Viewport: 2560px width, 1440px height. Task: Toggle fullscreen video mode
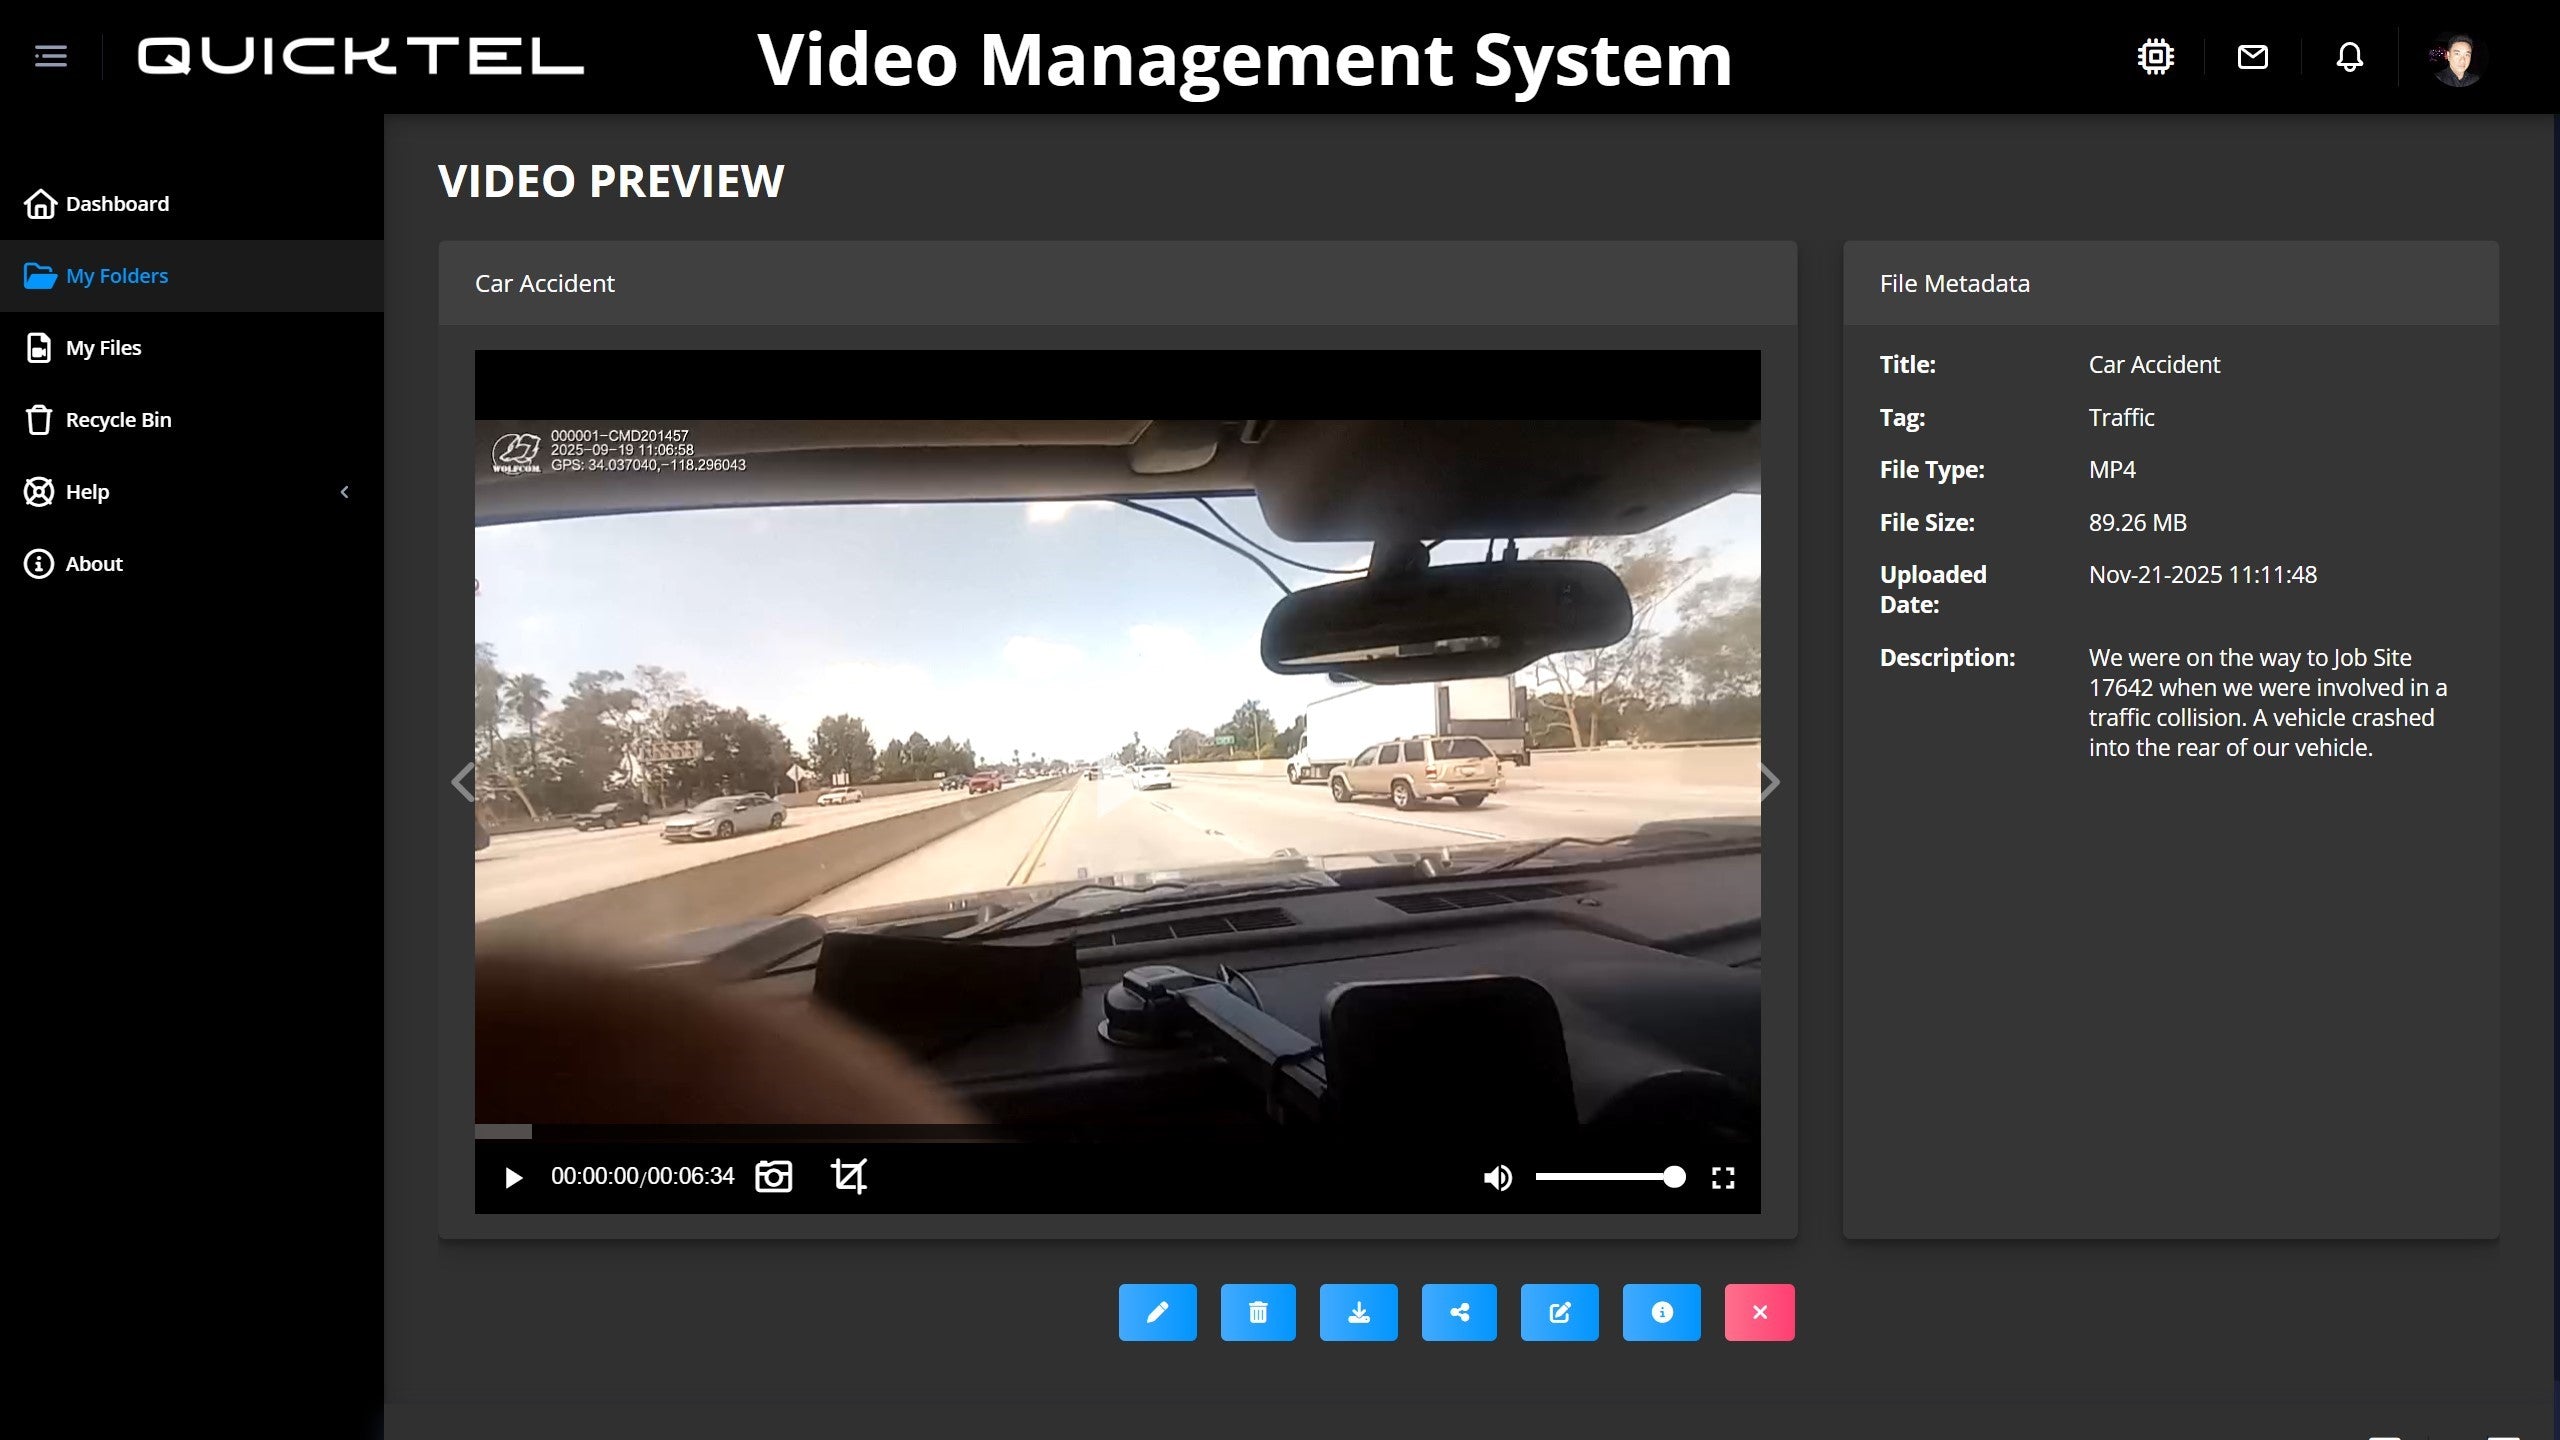coord(1722,1178)
